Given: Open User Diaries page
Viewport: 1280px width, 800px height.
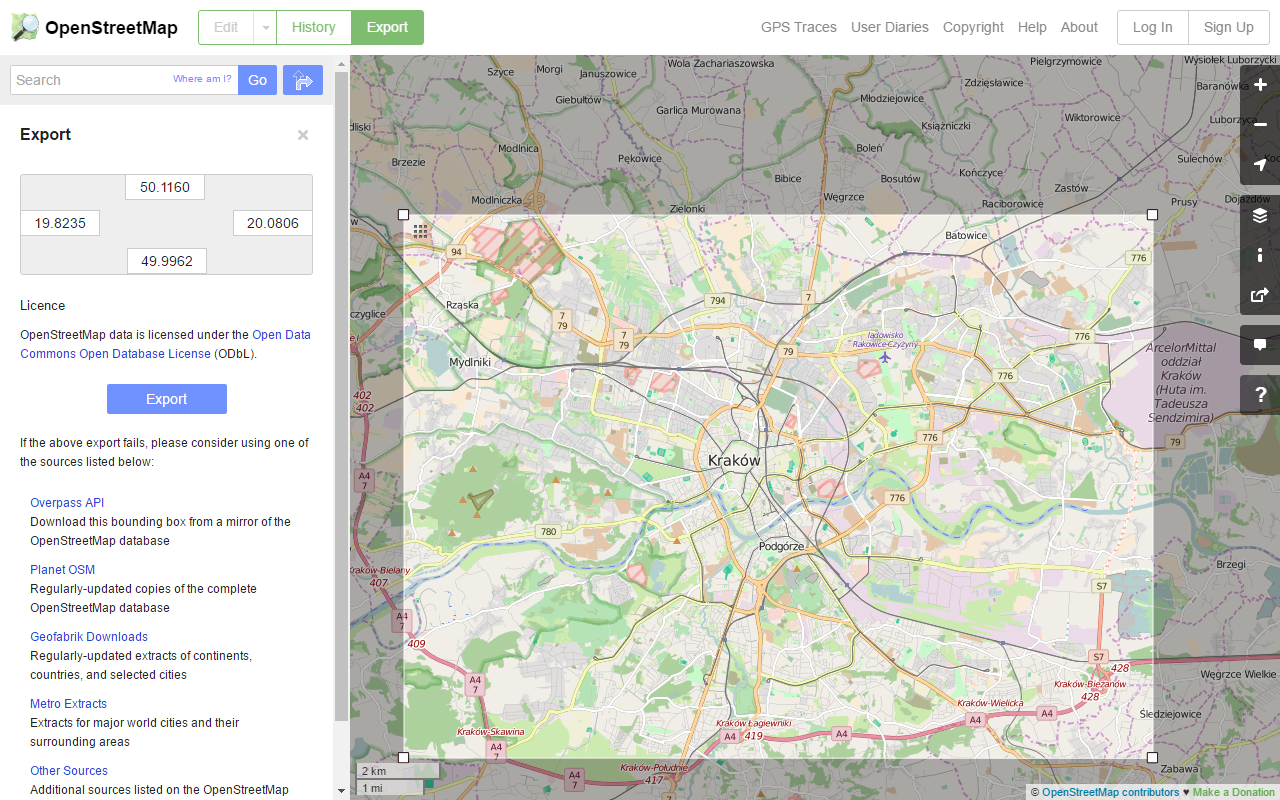Looking at the screenshot, I should [x=890, y=27].
